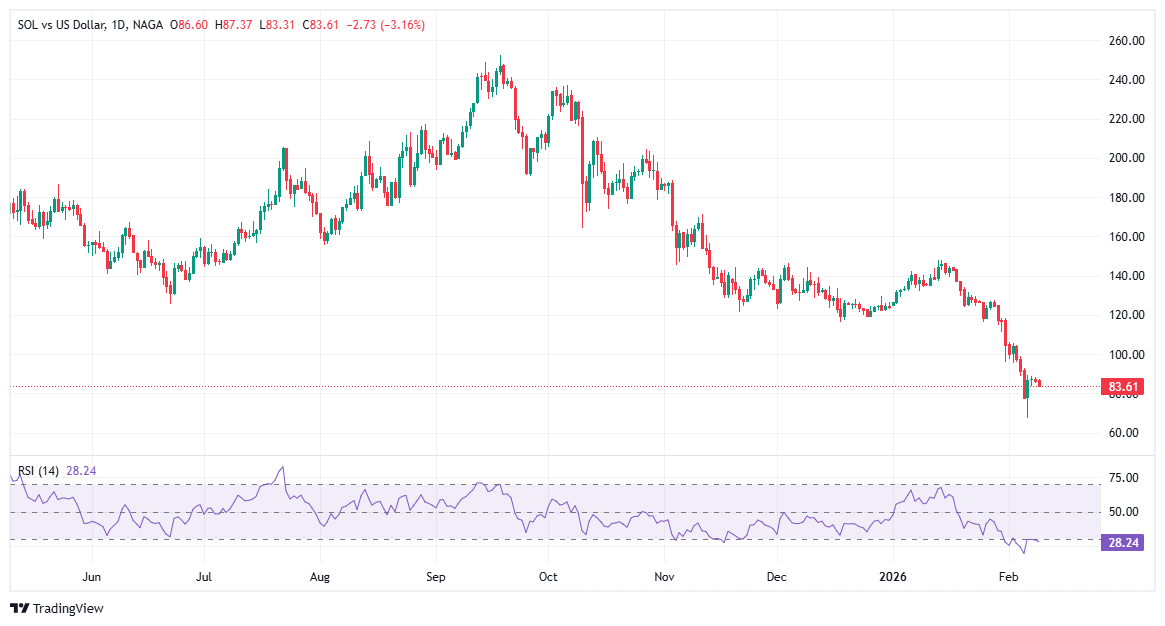Click the highest candle peak in September

(500, 57)
